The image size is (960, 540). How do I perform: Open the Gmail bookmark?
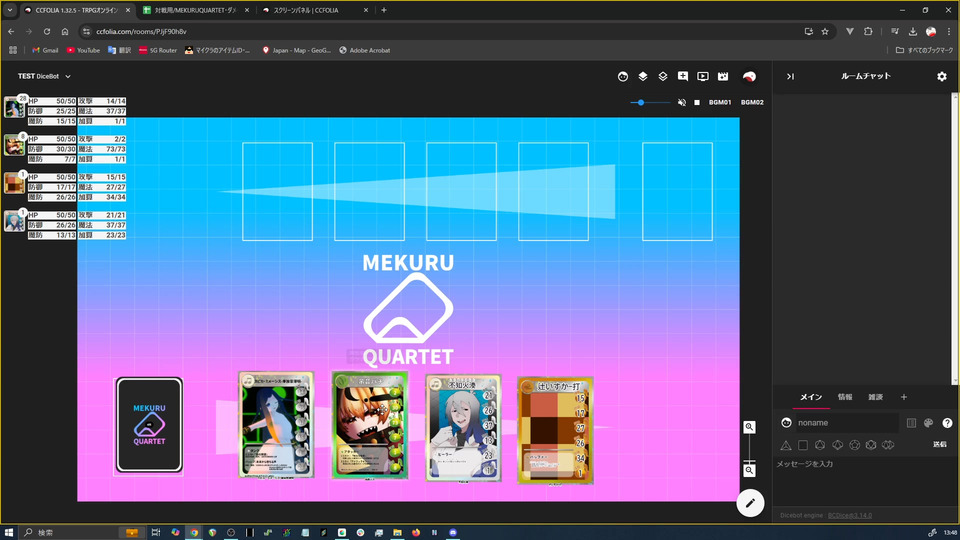pyautogui.click(x=45, y=50)
